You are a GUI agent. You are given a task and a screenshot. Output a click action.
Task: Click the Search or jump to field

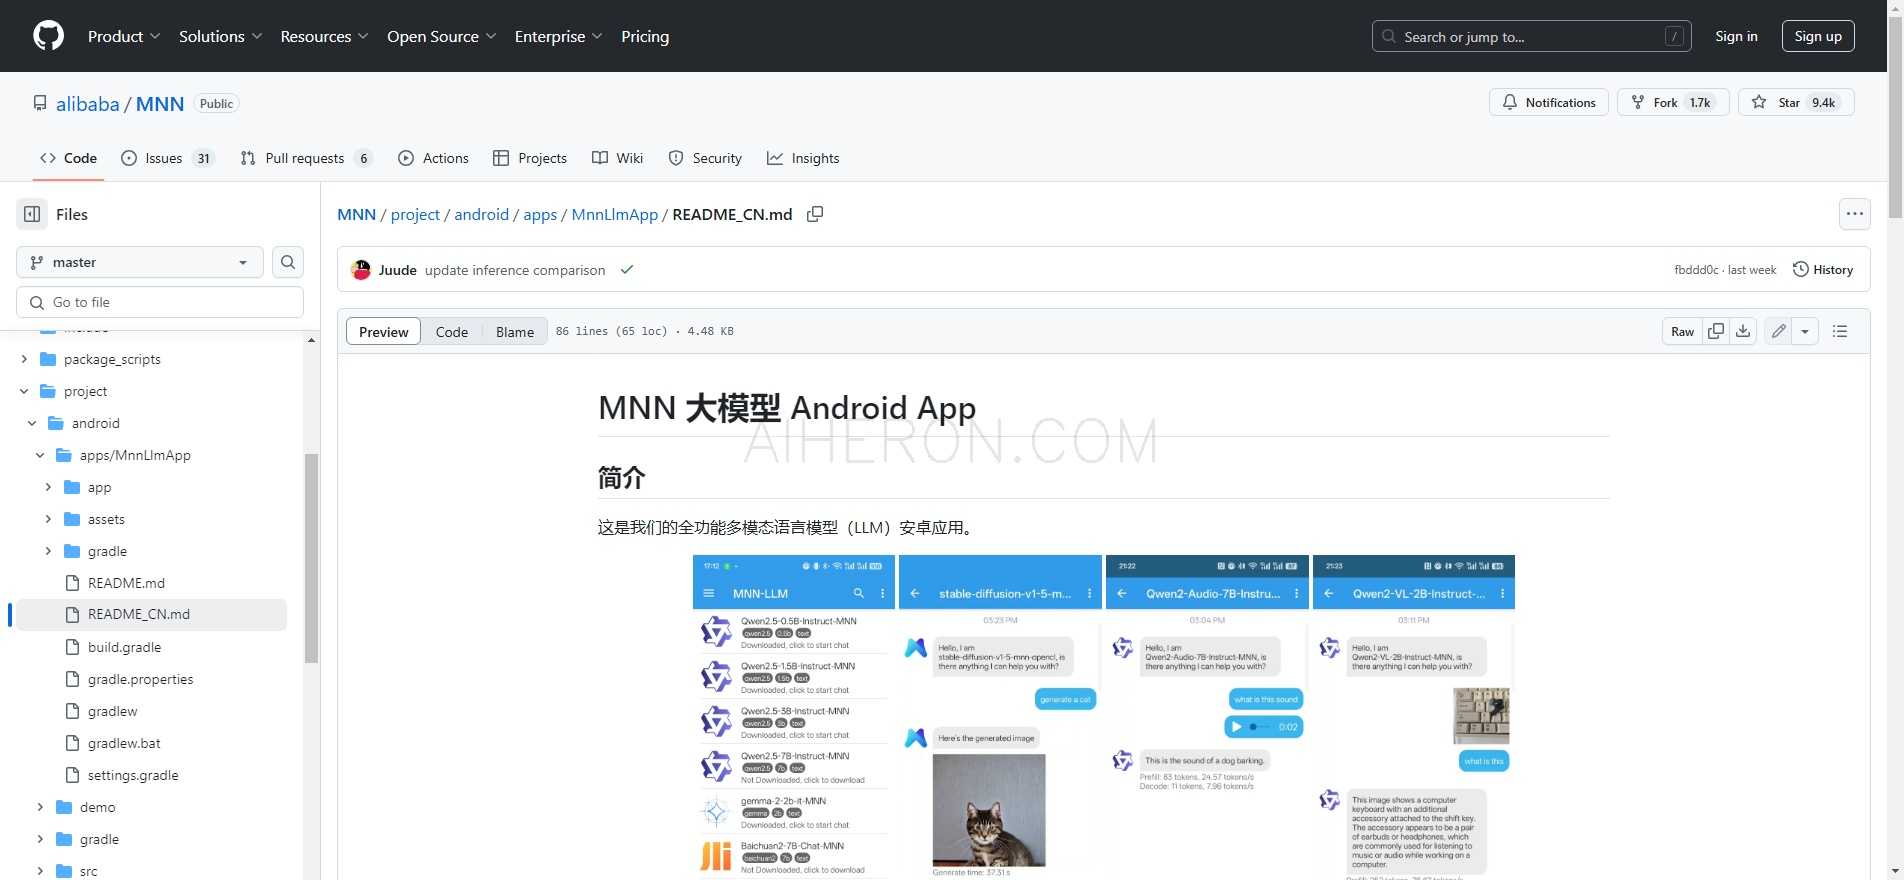point(1531,36)
